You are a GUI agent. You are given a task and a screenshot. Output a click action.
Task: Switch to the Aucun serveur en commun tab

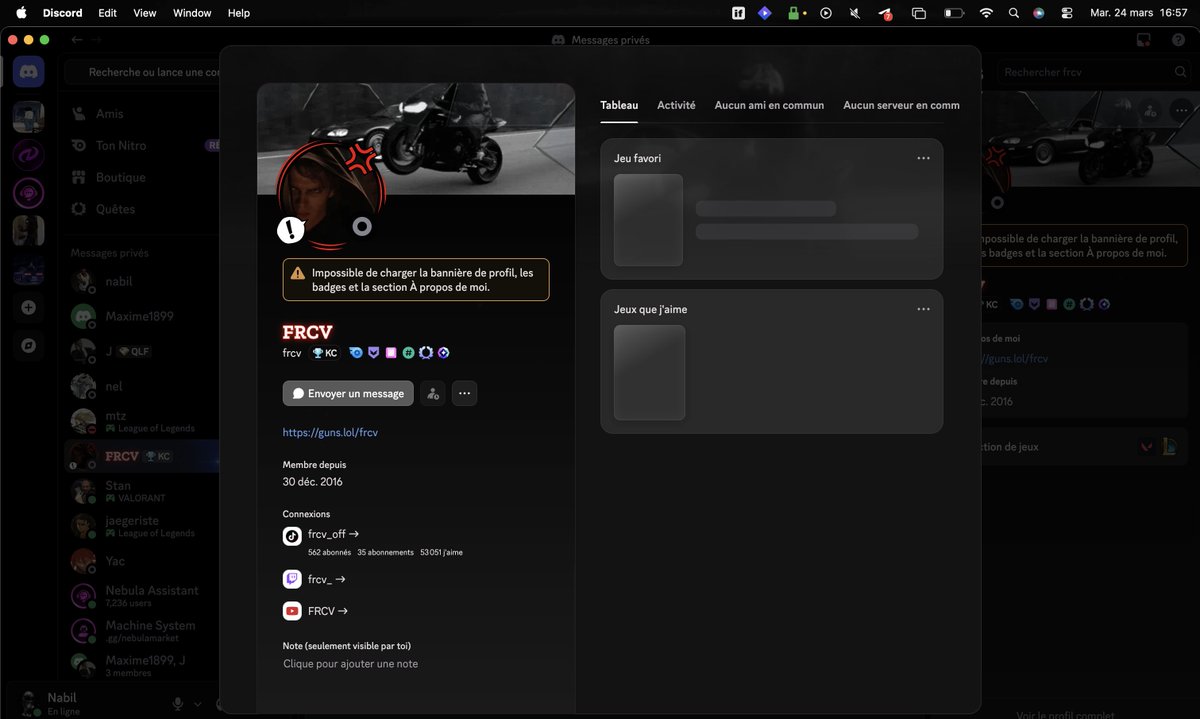[901, 105]
